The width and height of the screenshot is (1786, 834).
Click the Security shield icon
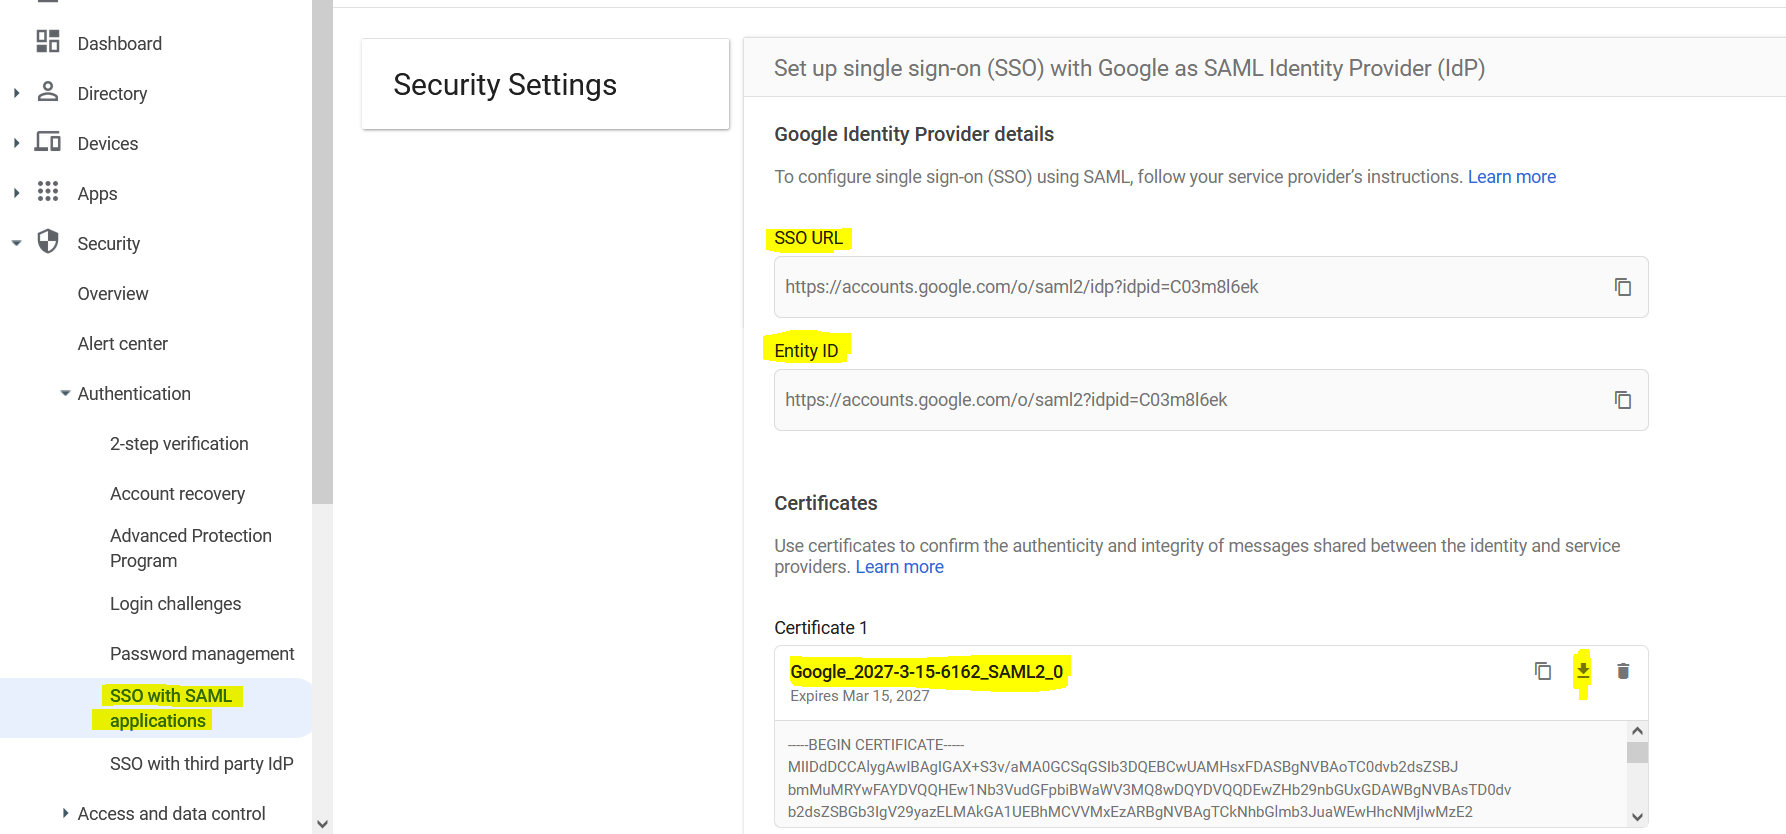pyautogui.click(x=48, y=242)
